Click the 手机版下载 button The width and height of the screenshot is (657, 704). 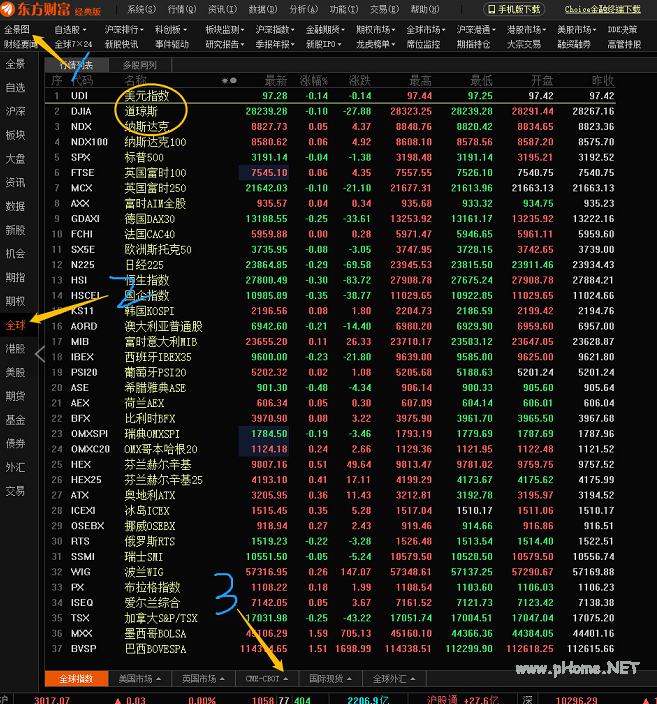[x=514, y=9]
